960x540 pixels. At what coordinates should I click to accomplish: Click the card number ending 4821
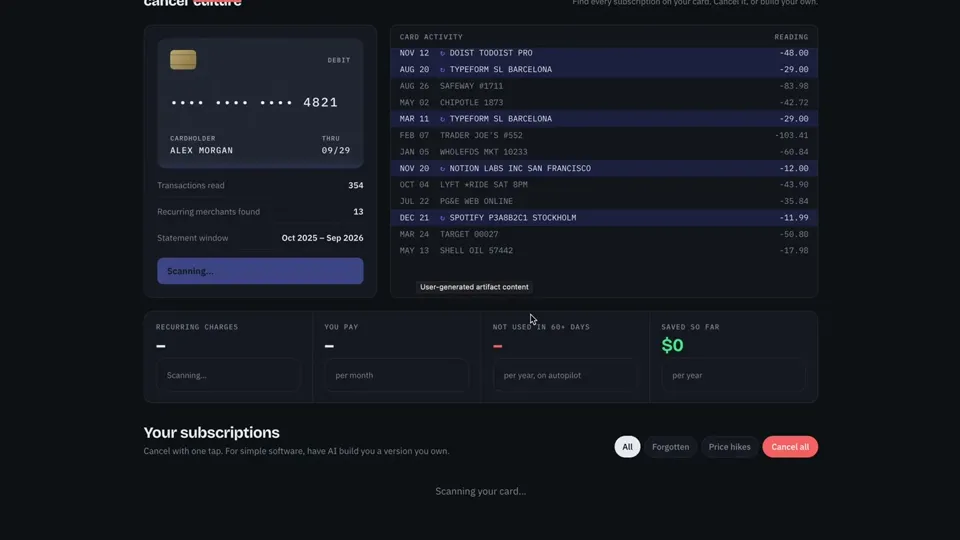tap(254, 102)
